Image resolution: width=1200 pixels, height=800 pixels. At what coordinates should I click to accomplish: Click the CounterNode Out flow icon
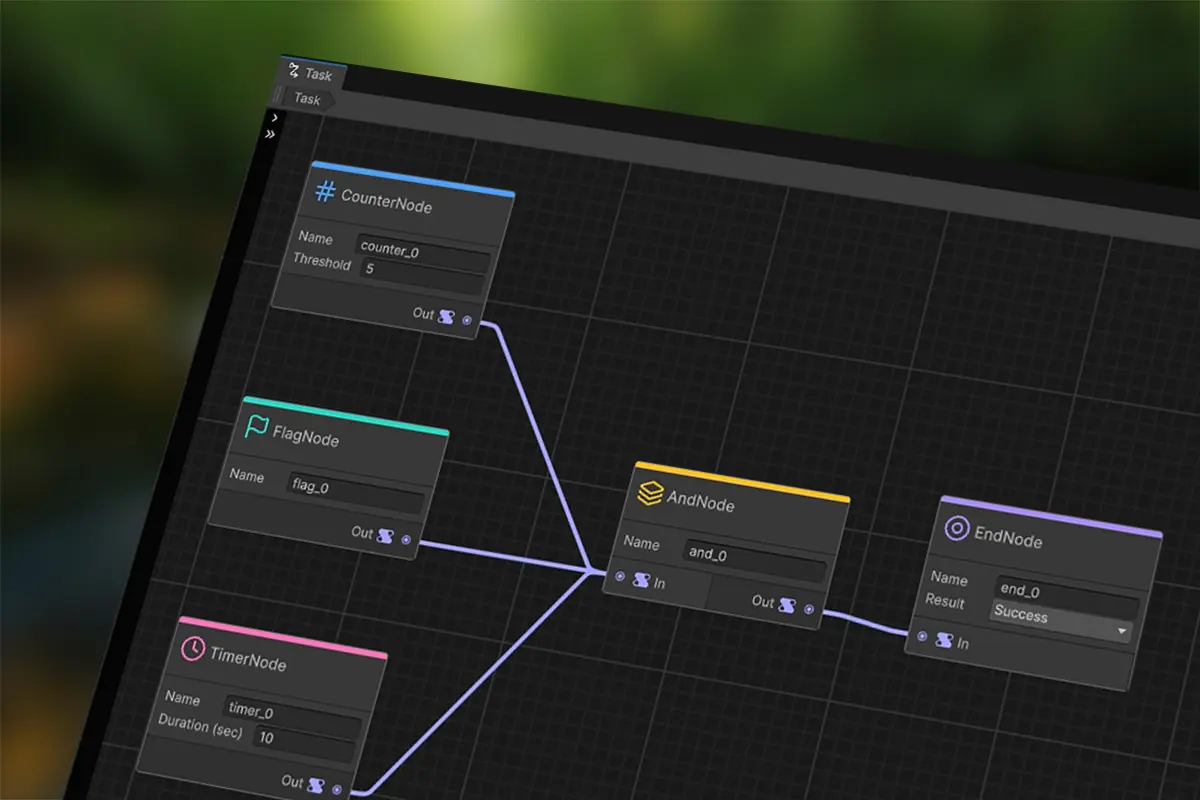pos(447,316)
